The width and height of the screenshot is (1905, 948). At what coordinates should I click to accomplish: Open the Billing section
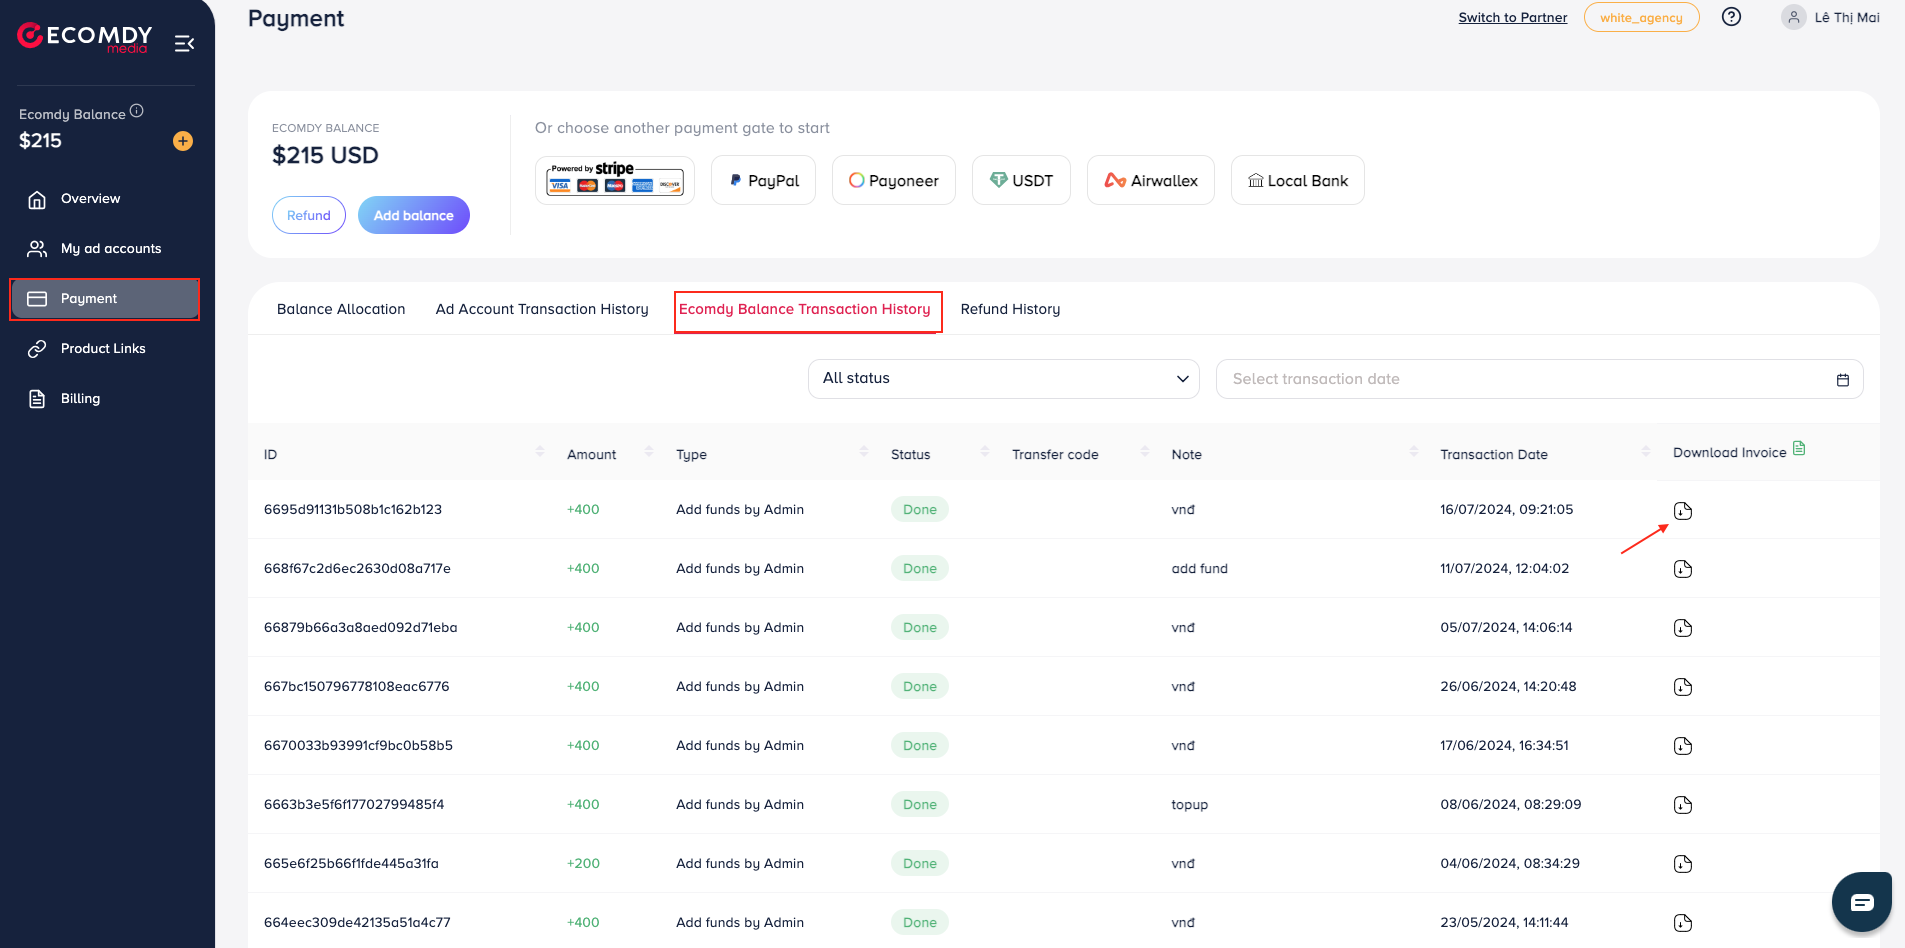(x=104, y=399)
